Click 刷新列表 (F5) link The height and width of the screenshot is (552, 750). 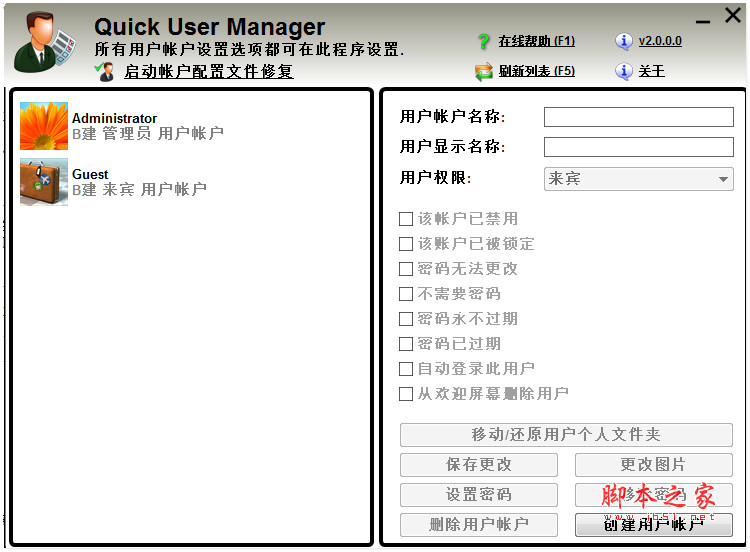537,71
